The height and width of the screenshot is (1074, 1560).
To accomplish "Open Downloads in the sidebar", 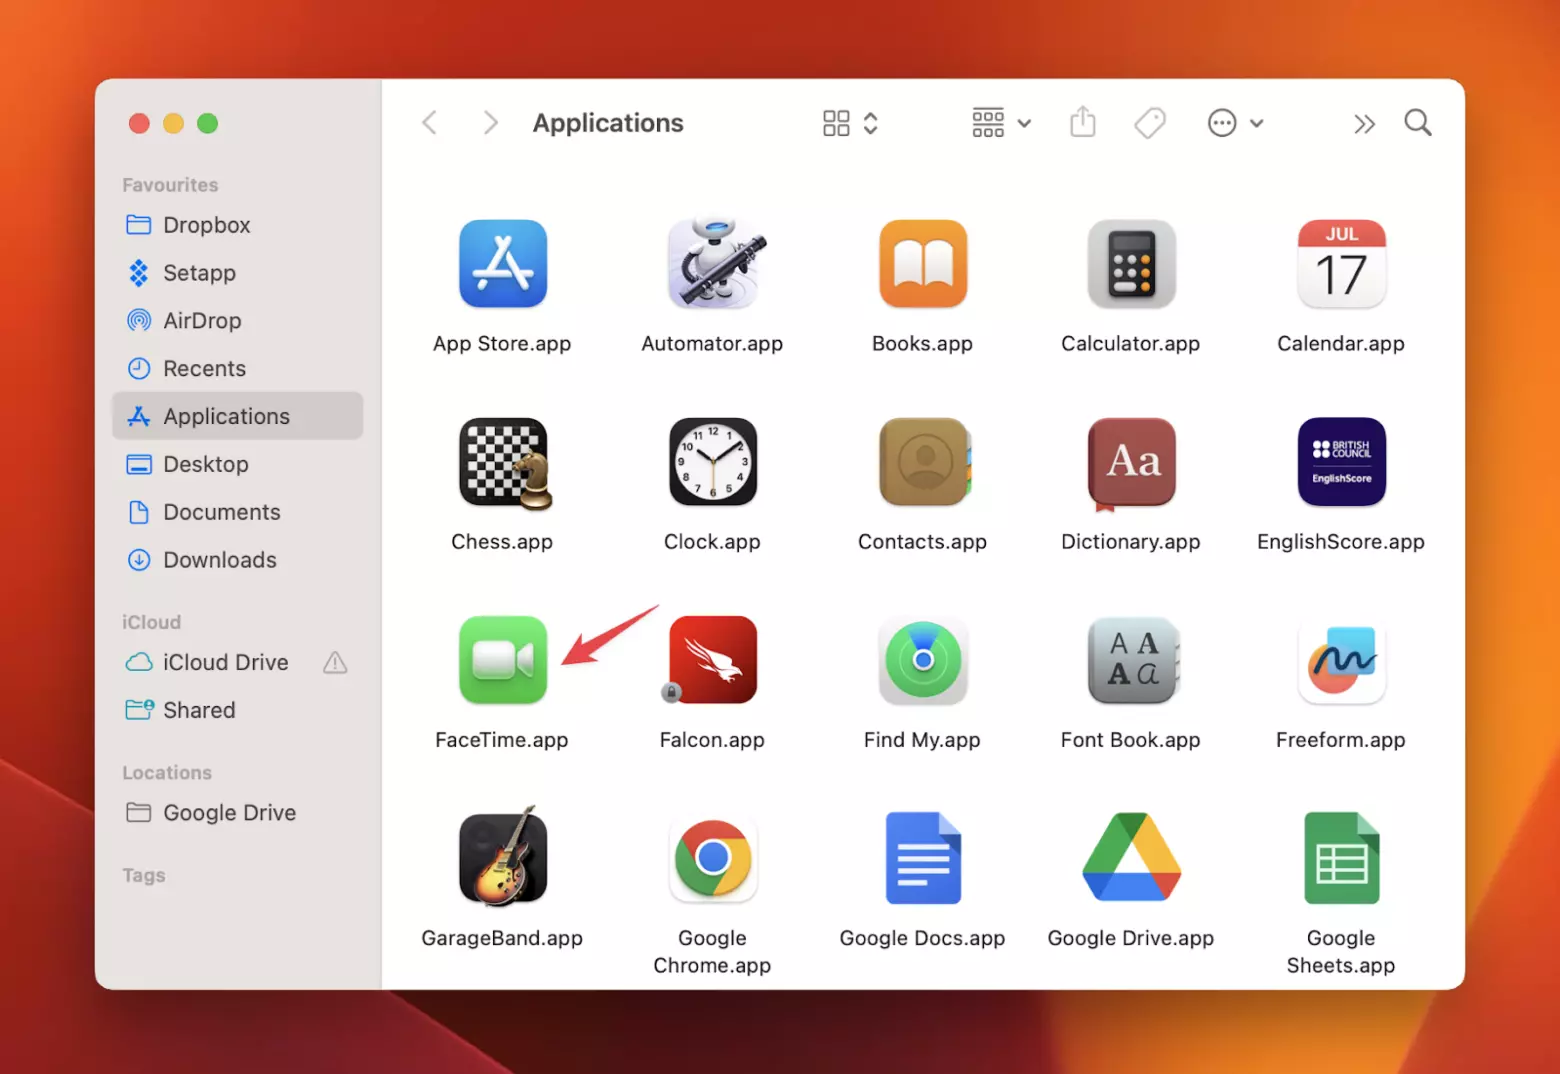I will point(238,560).
